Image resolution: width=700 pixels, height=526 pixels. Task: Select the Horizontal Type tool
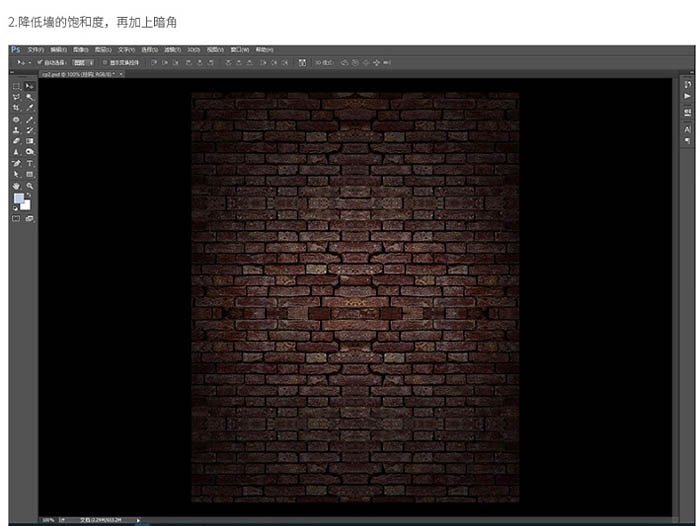pos(29,163)
